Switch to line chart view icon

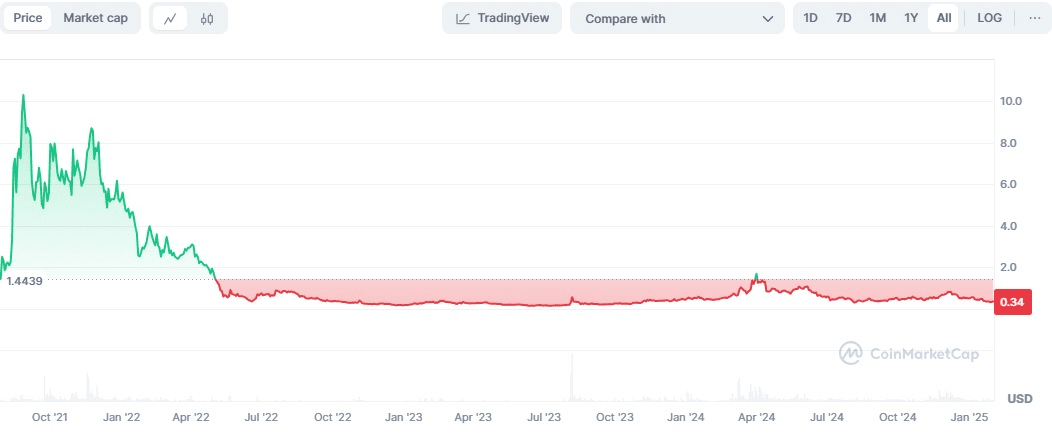pyautogui.click(x=170, y=18)
